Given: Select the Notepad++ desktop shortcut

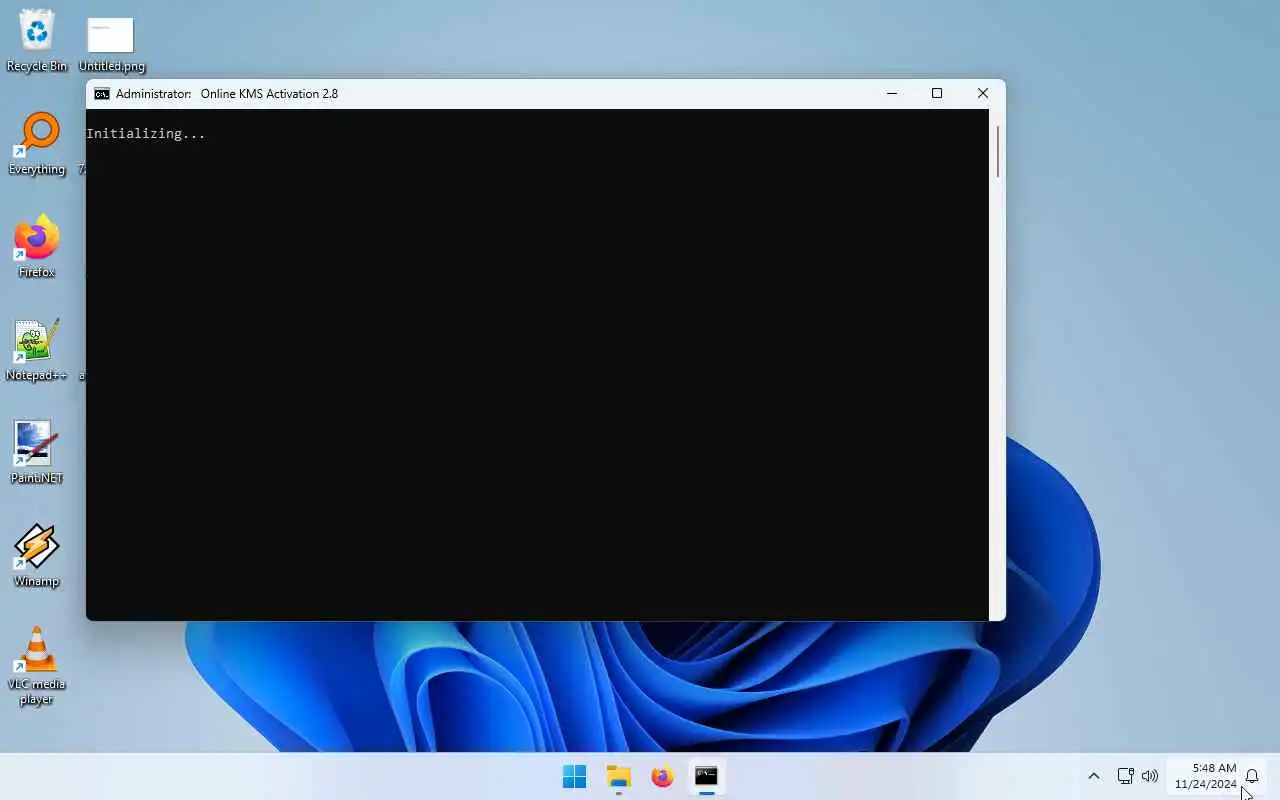Looking at the screenshot, I should [x=37, y=351].
